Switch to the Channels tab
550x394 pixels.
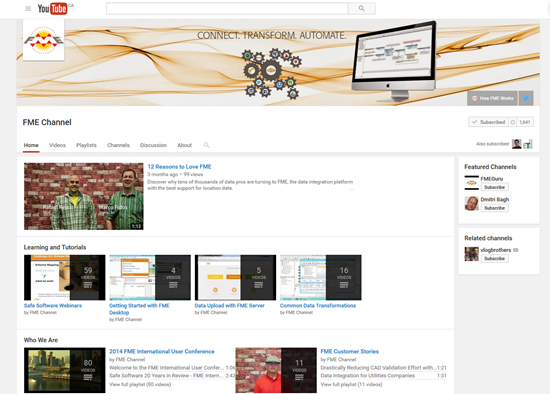[118, 145]
